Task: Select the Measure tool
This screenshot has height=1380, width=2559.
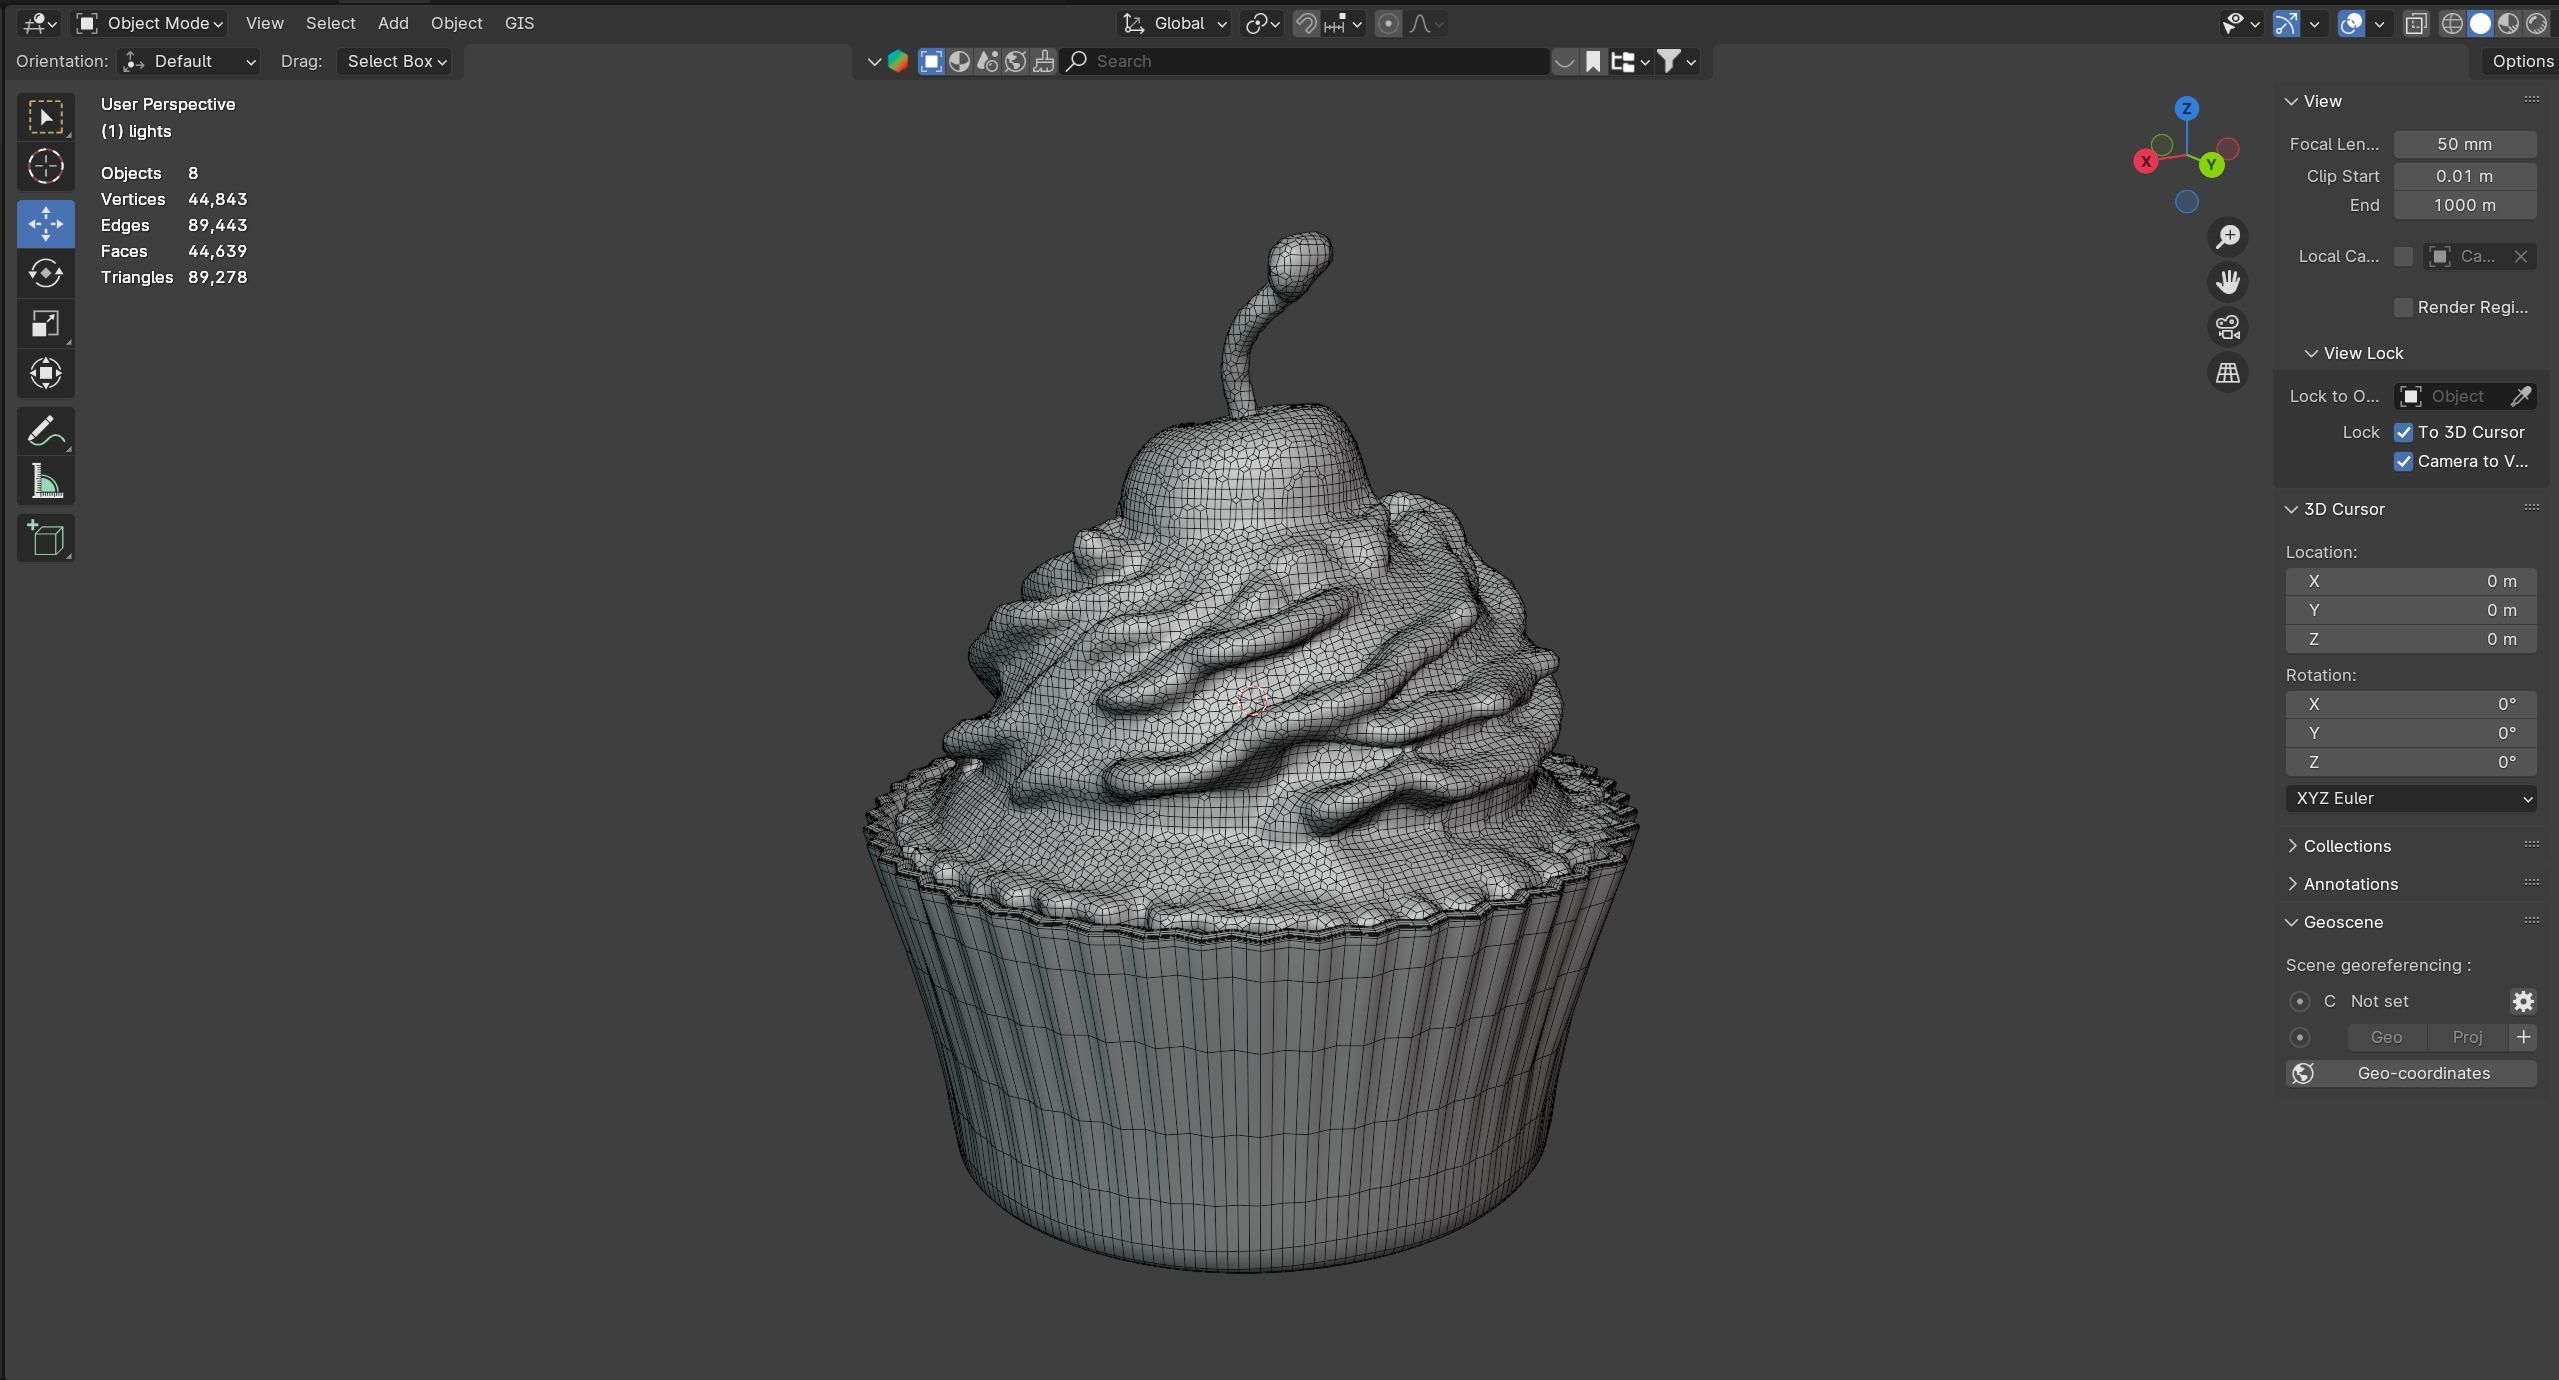Action: pos(45,482)
